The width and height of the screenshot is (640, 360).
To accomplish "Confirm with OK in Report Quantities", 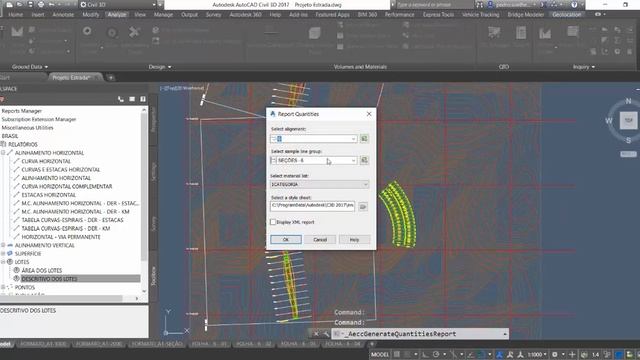I will pos(286,240).
